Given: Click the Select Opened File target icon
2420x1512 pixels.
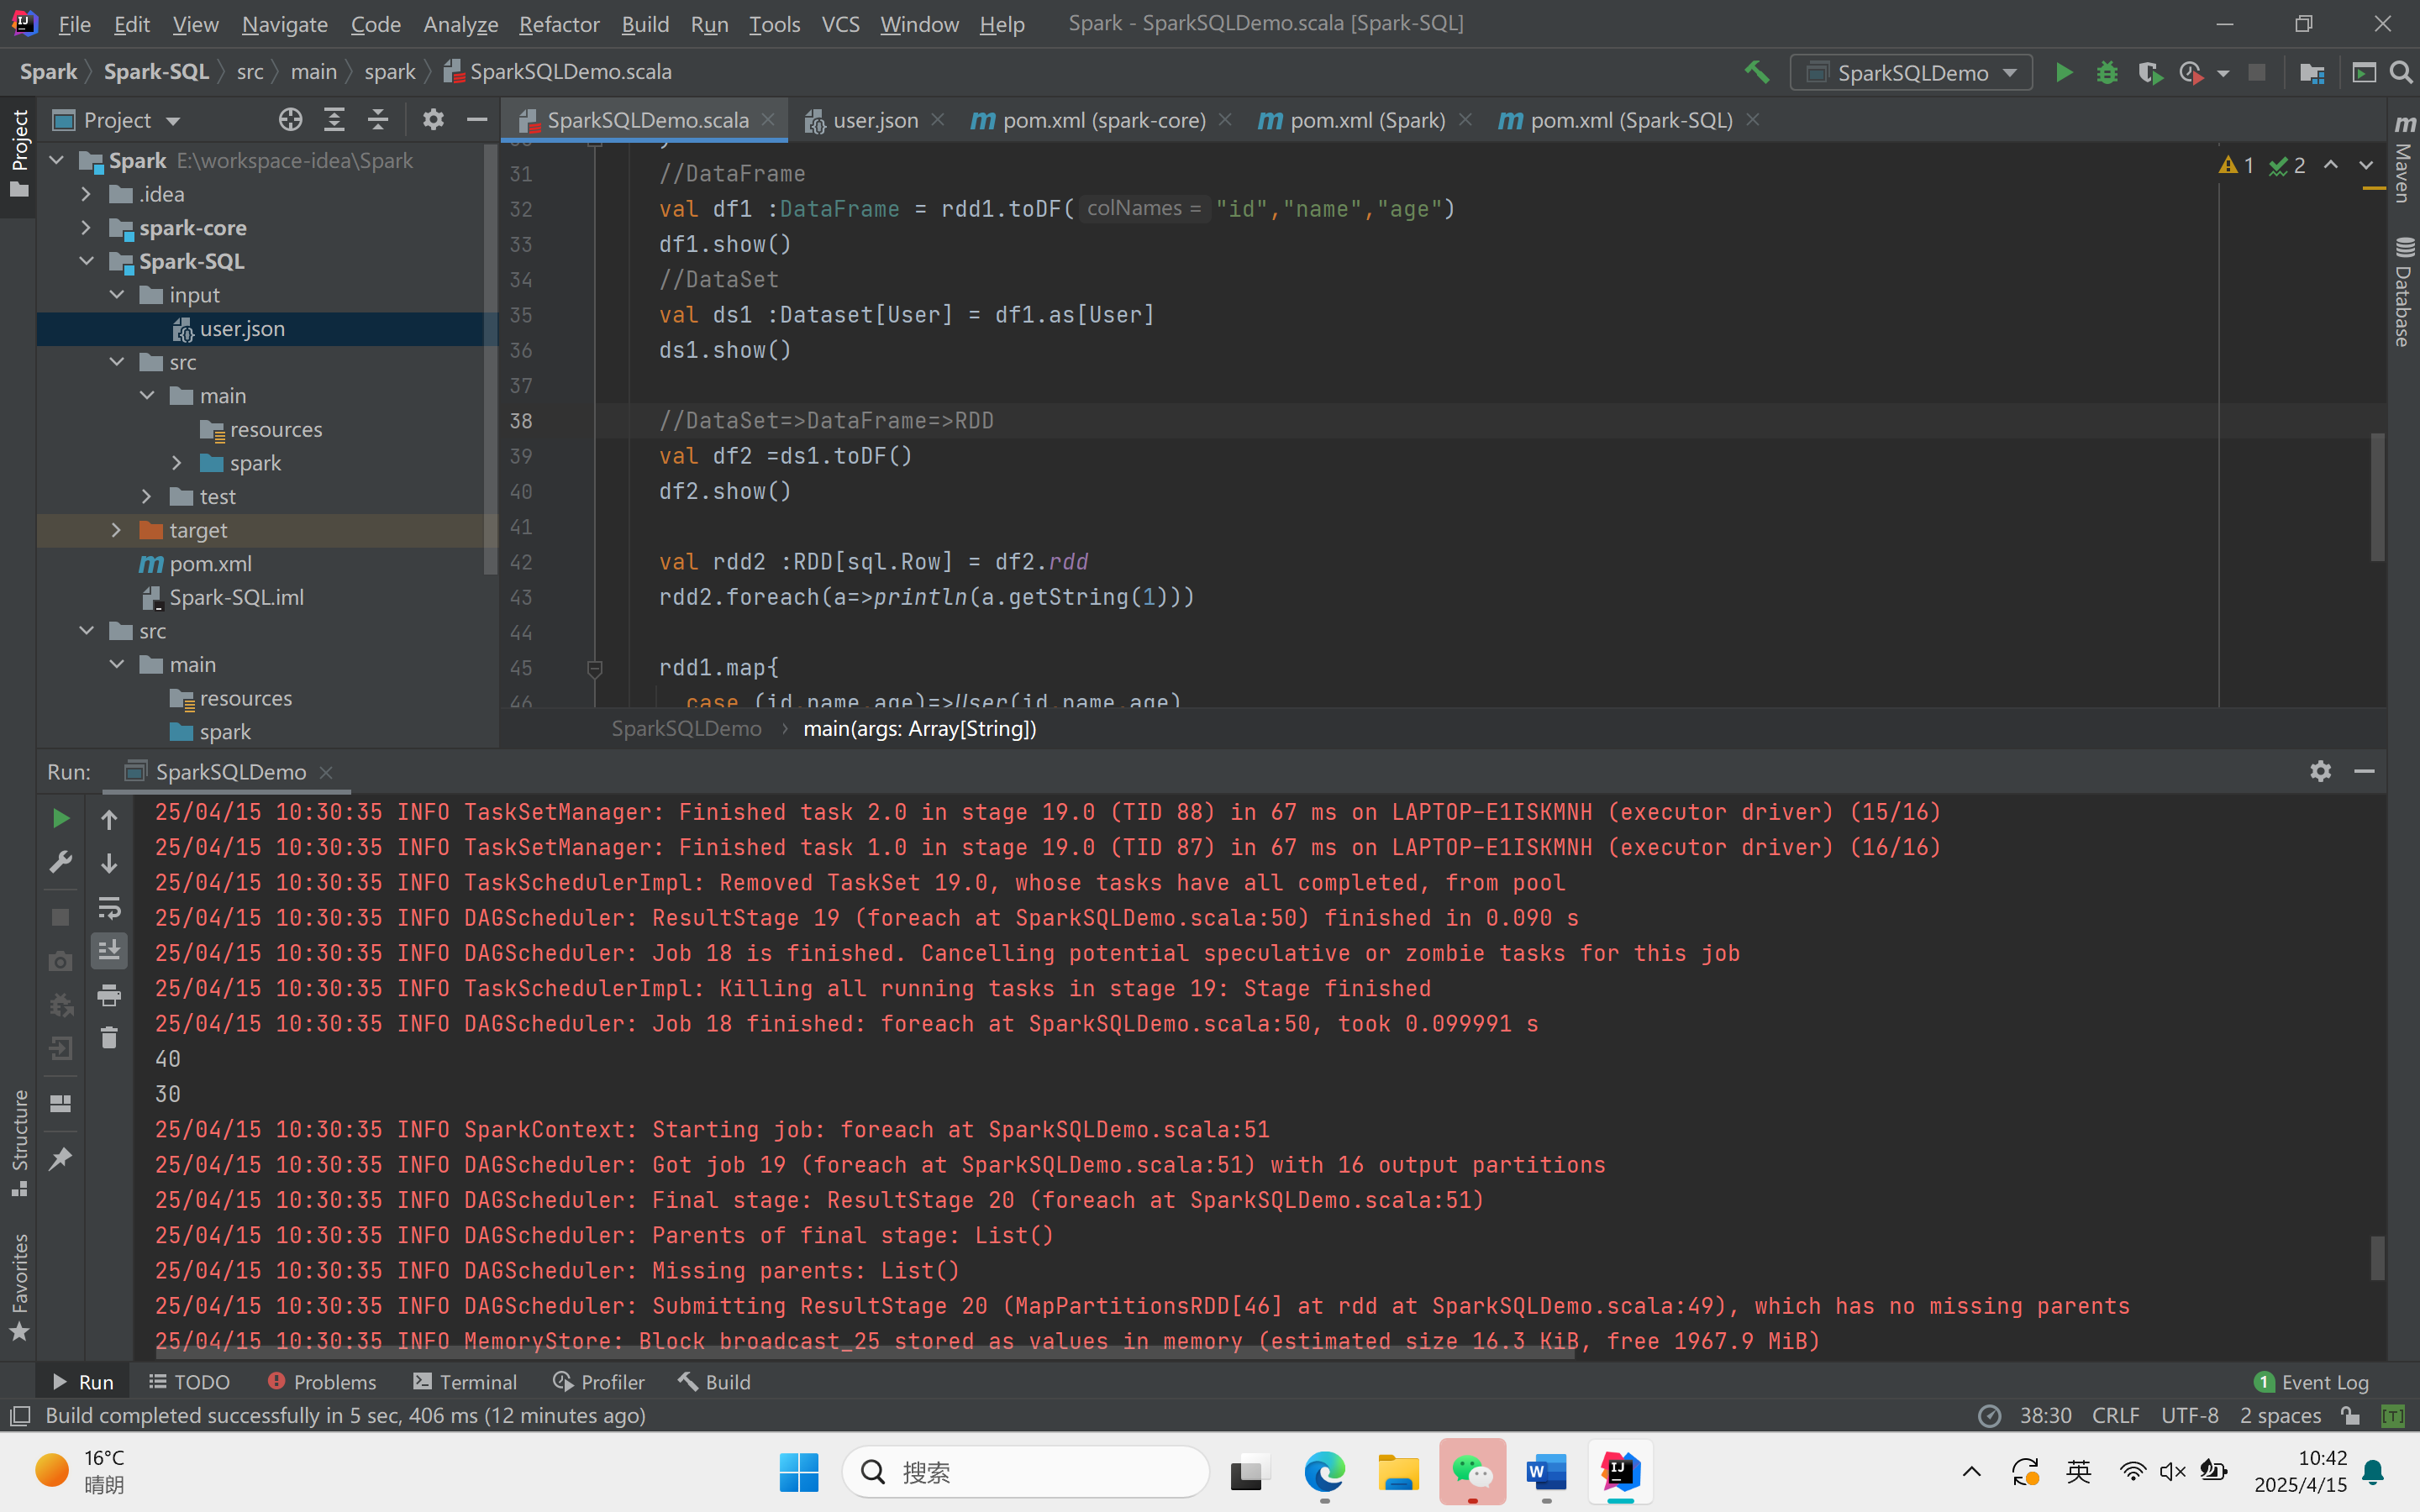Looking at the screenshot, I should (290, 120).
